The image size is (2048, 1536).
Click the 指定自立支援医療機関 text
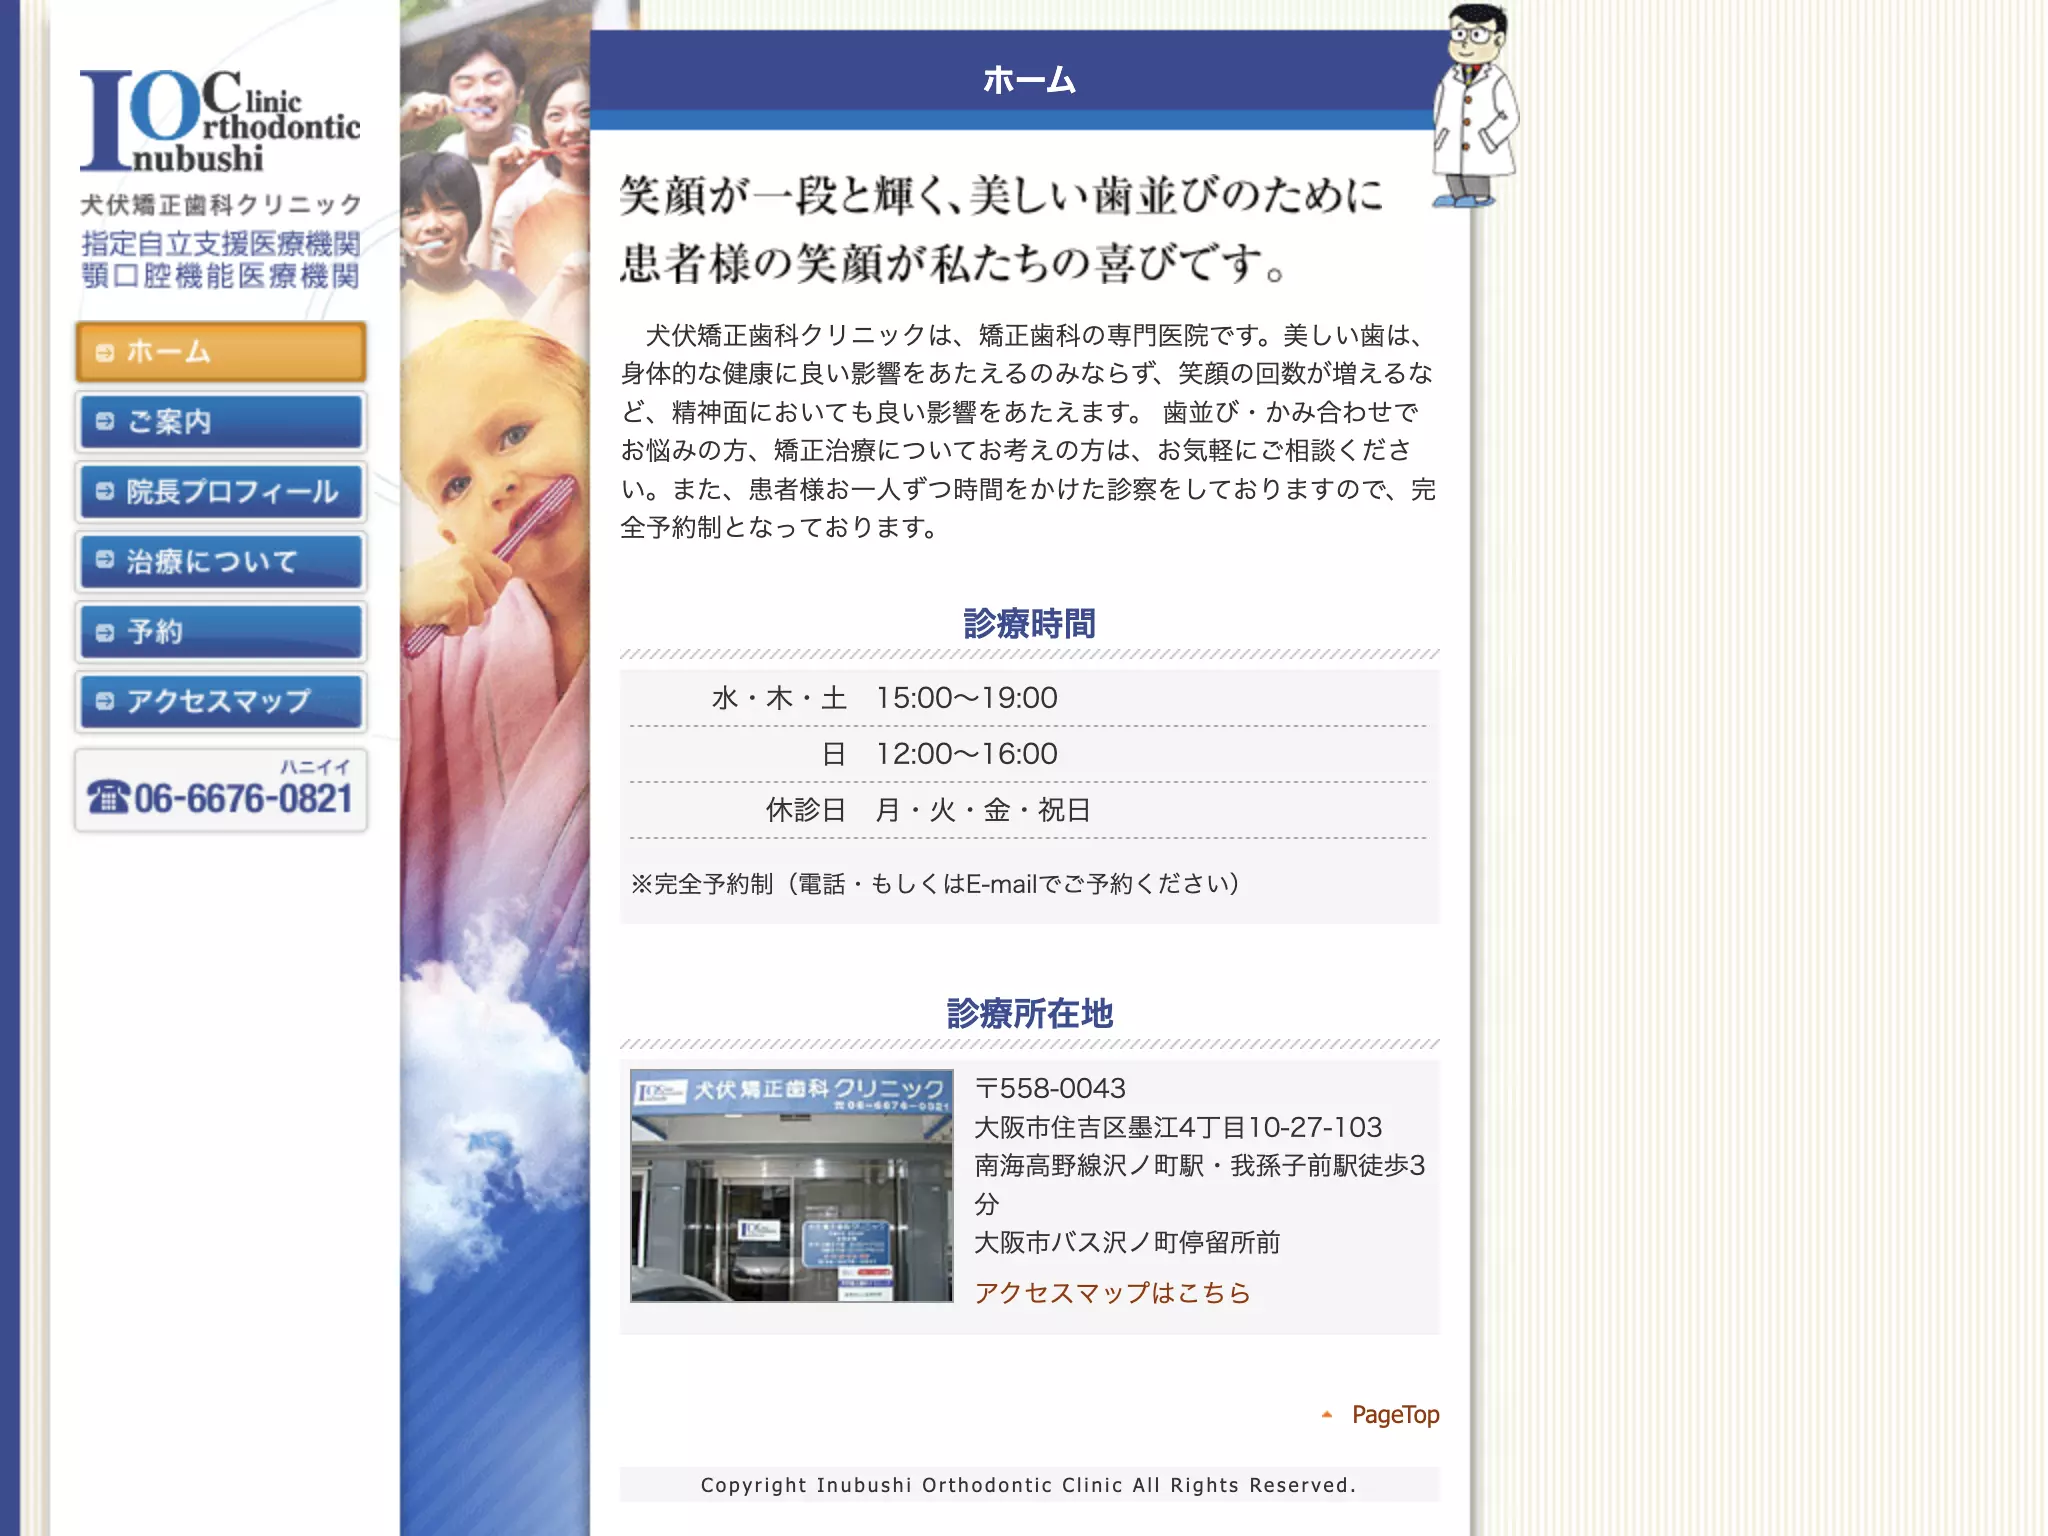221,244
